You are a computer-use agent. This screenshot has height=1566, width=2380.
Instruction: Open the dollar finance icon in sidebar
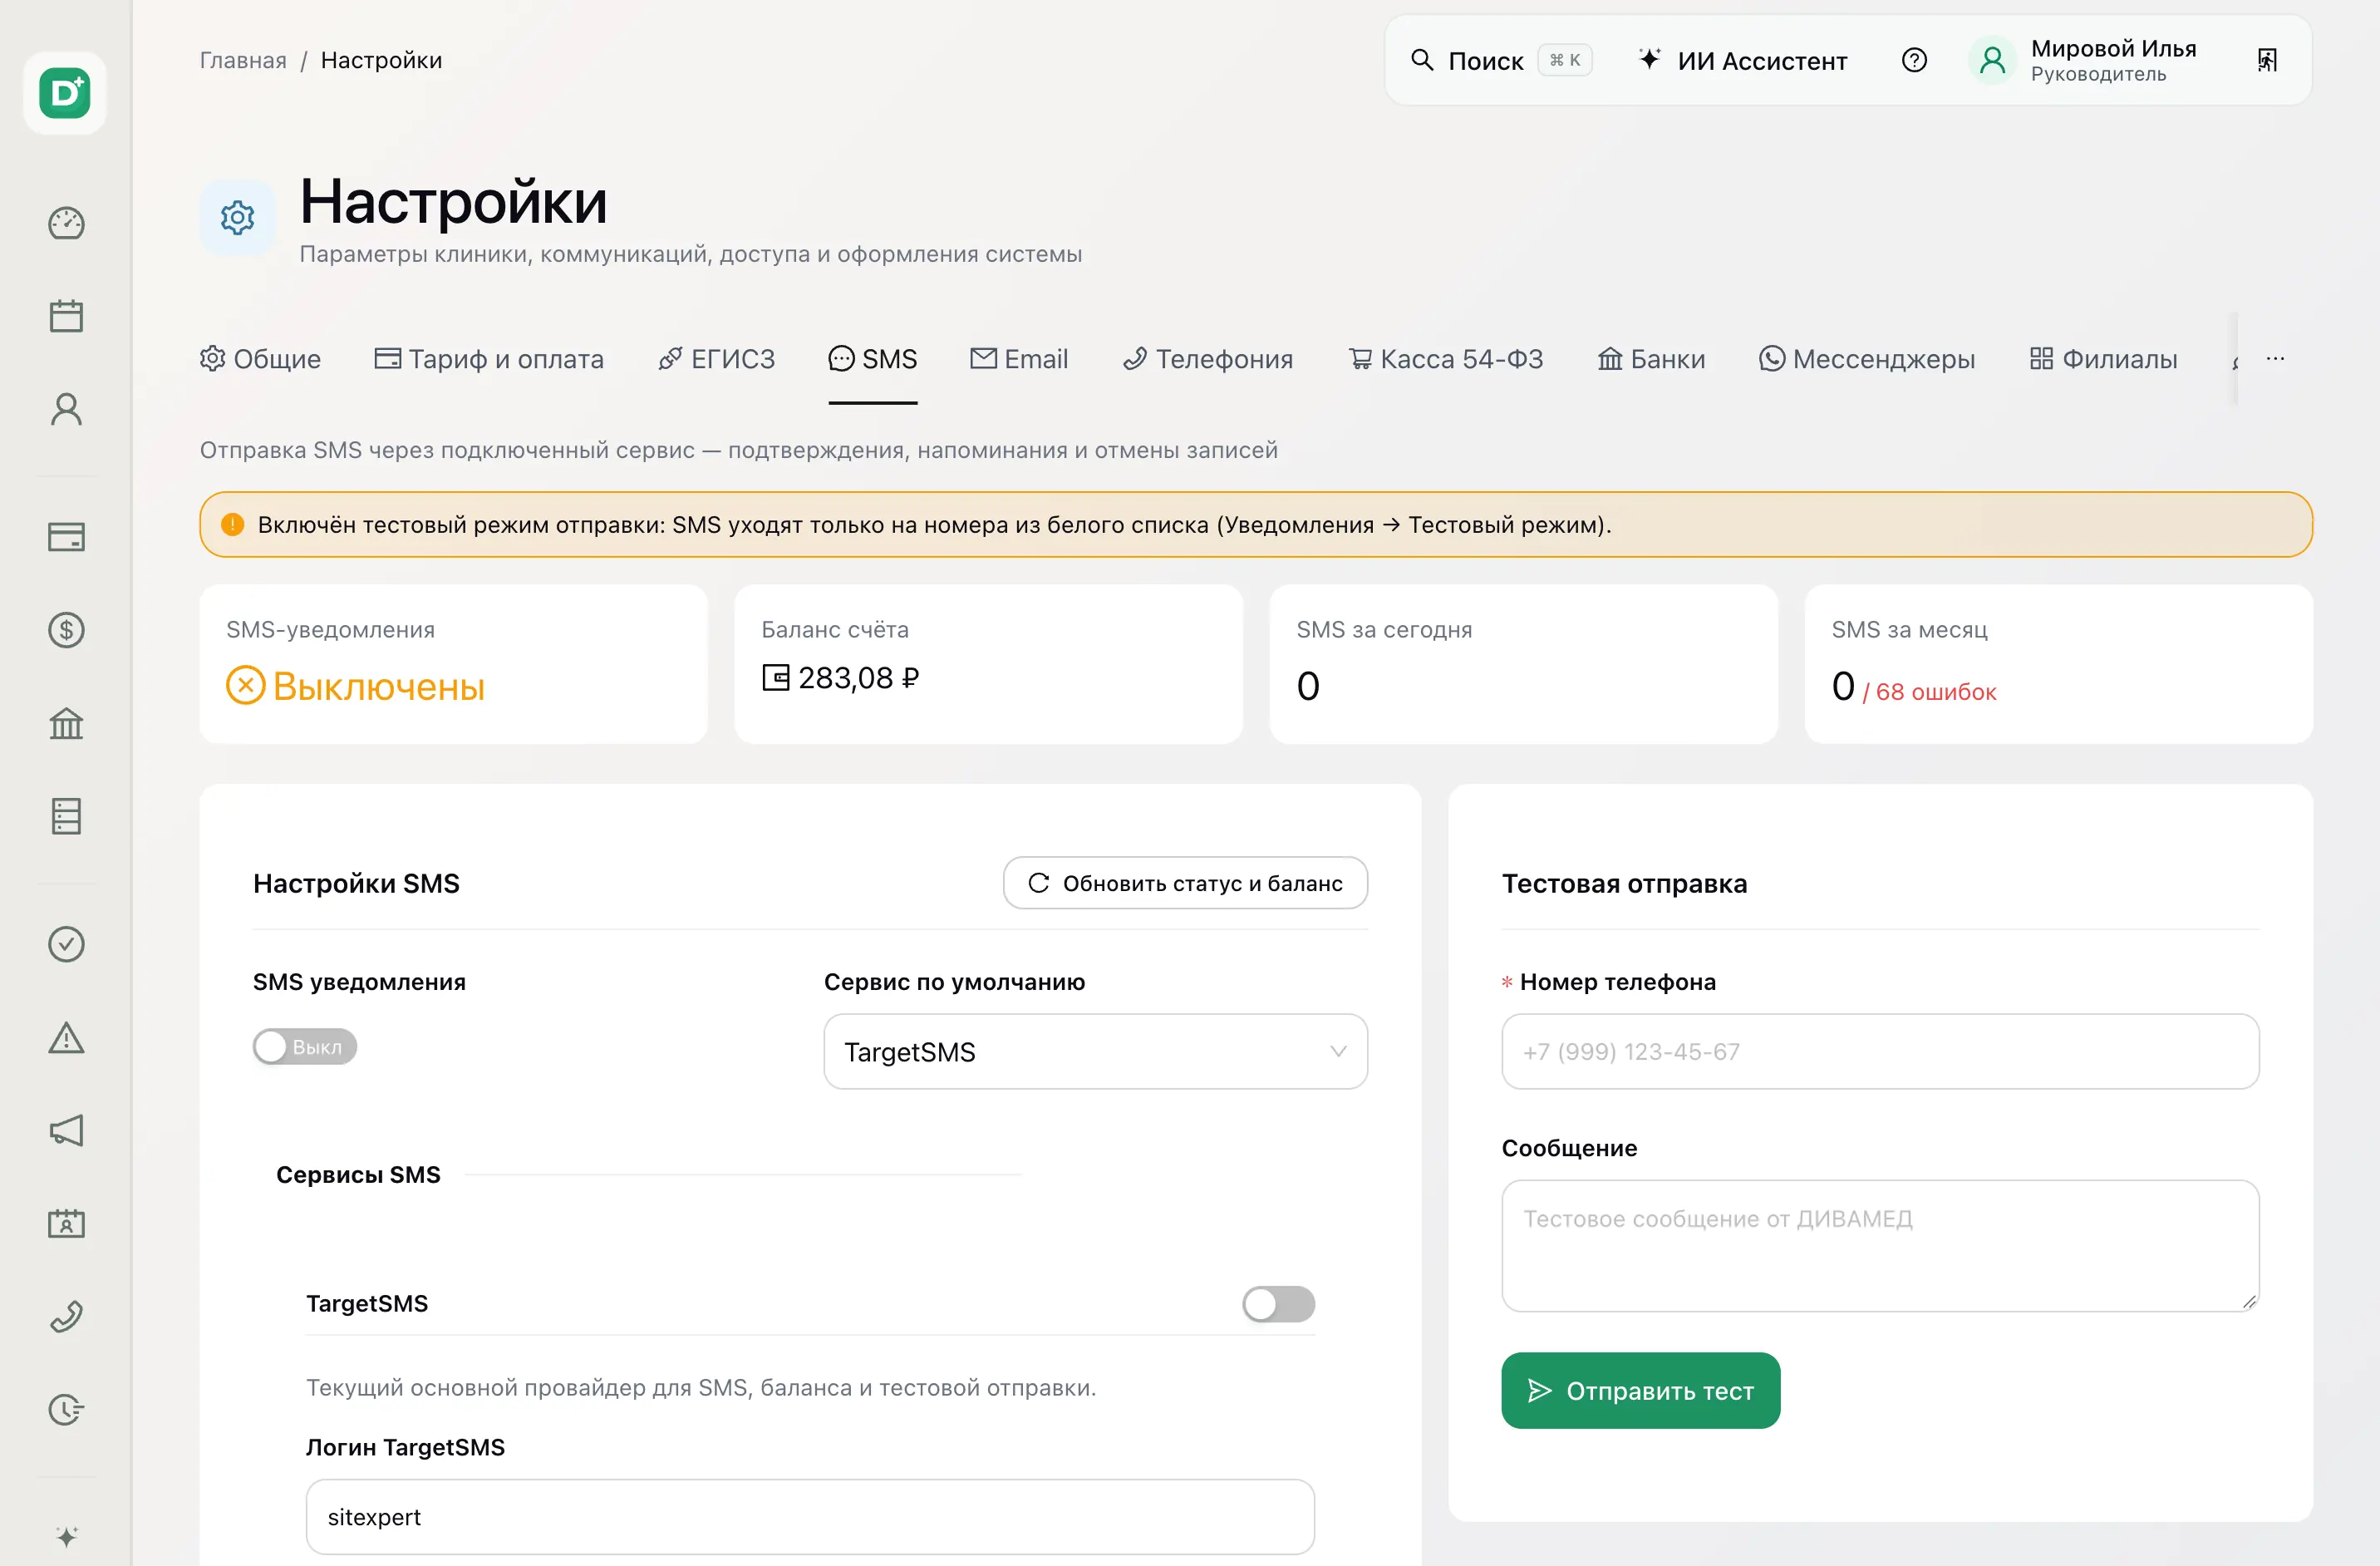tap(66, 630)
